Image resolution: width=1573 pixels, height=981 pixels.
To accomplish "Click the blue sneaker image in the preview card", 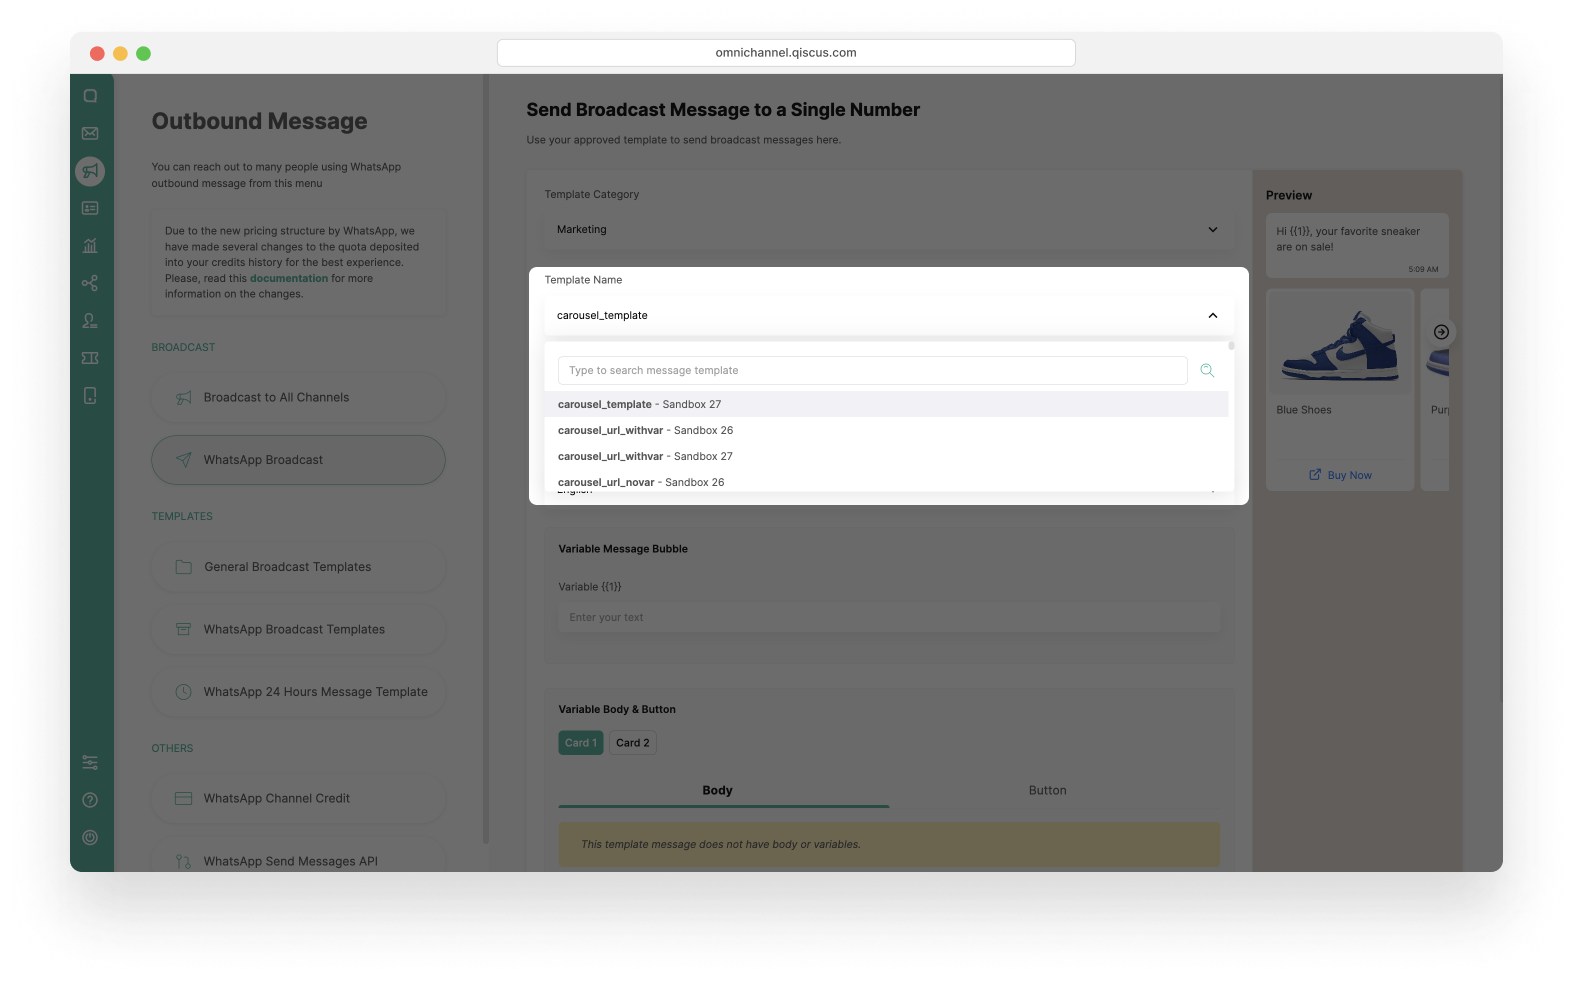I will (1340, 343).
